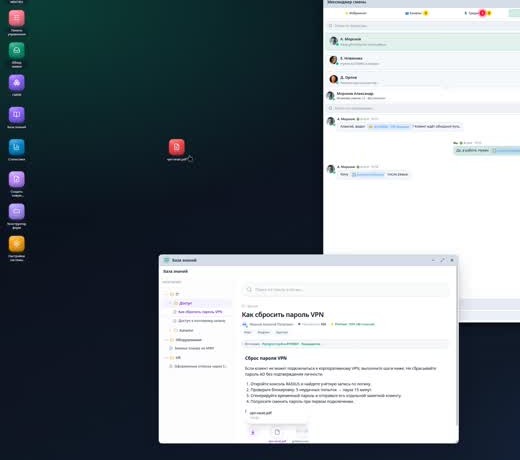
Task: Open the form constructor desktop icon
Action: pos(17,212)
